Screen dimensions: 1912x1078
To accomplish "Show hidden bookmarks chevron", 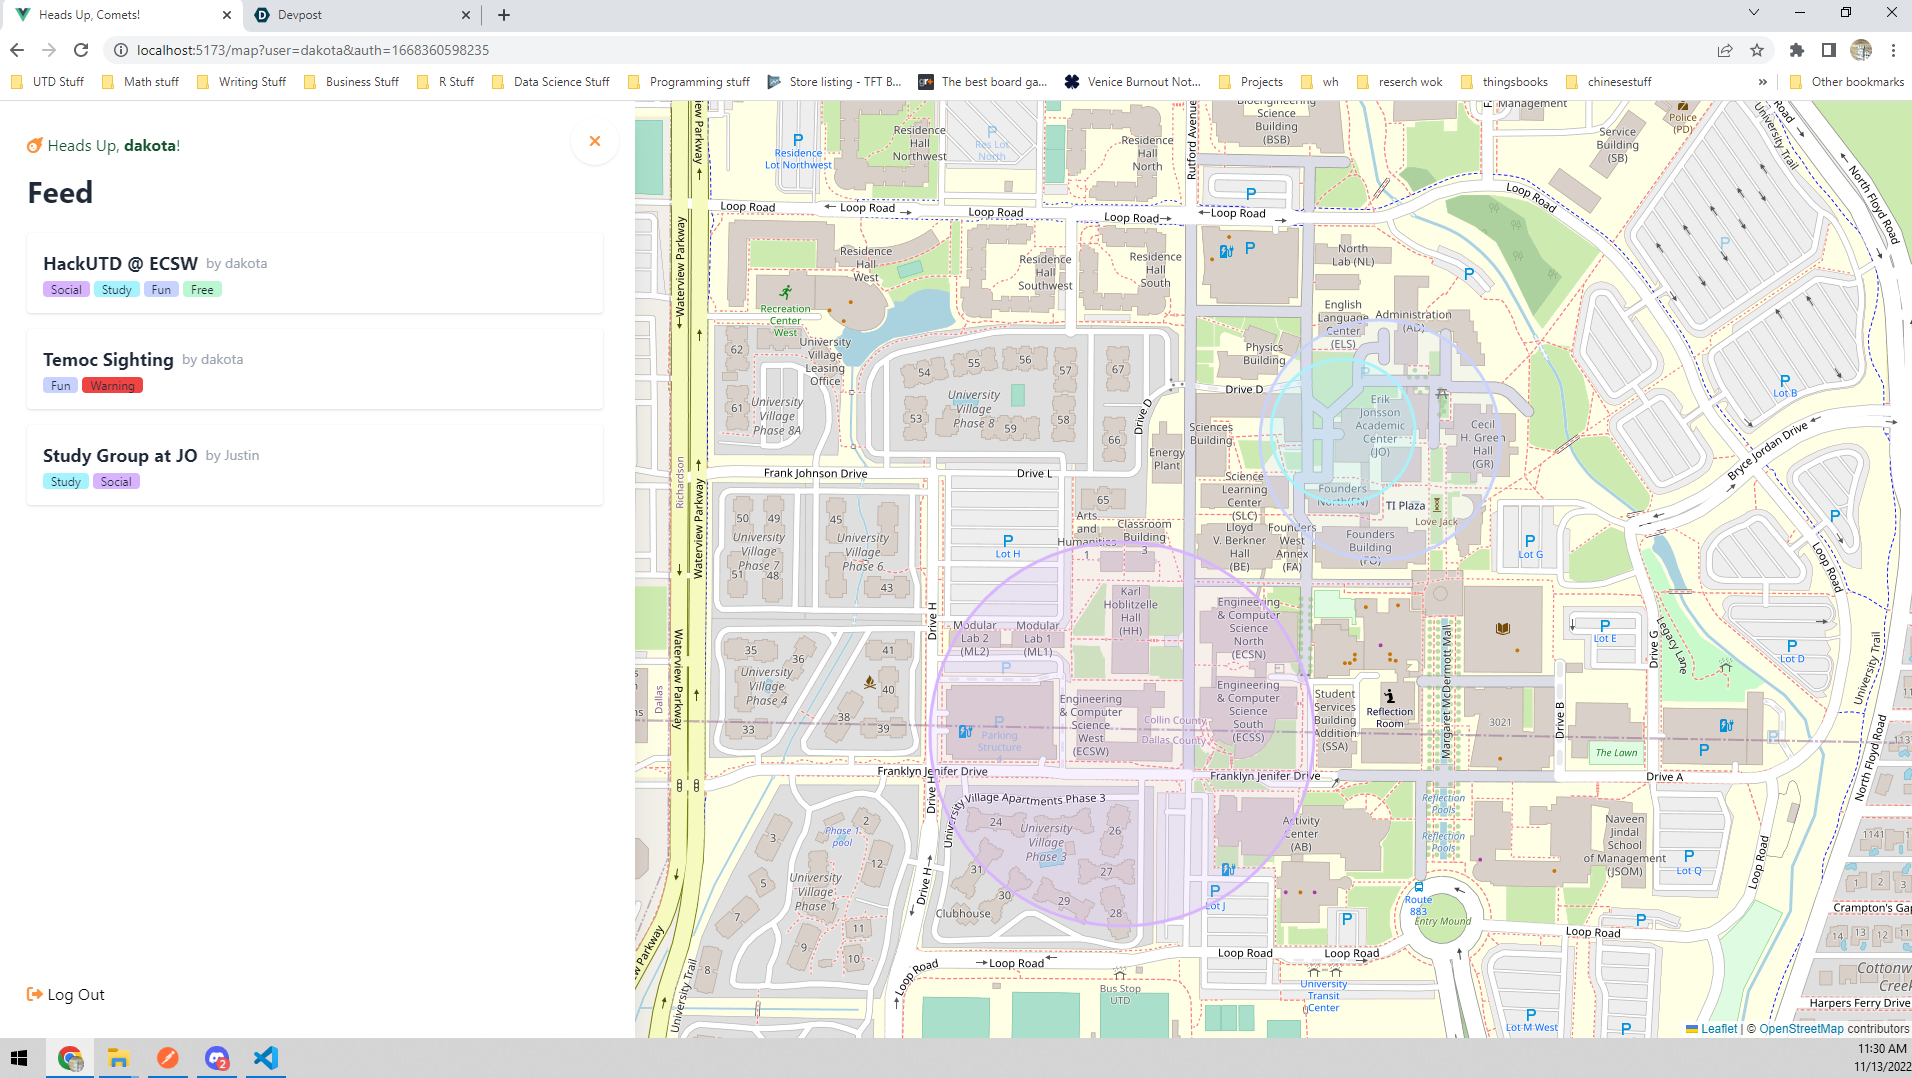I will pyautogui.click(x=1762, y=82).
